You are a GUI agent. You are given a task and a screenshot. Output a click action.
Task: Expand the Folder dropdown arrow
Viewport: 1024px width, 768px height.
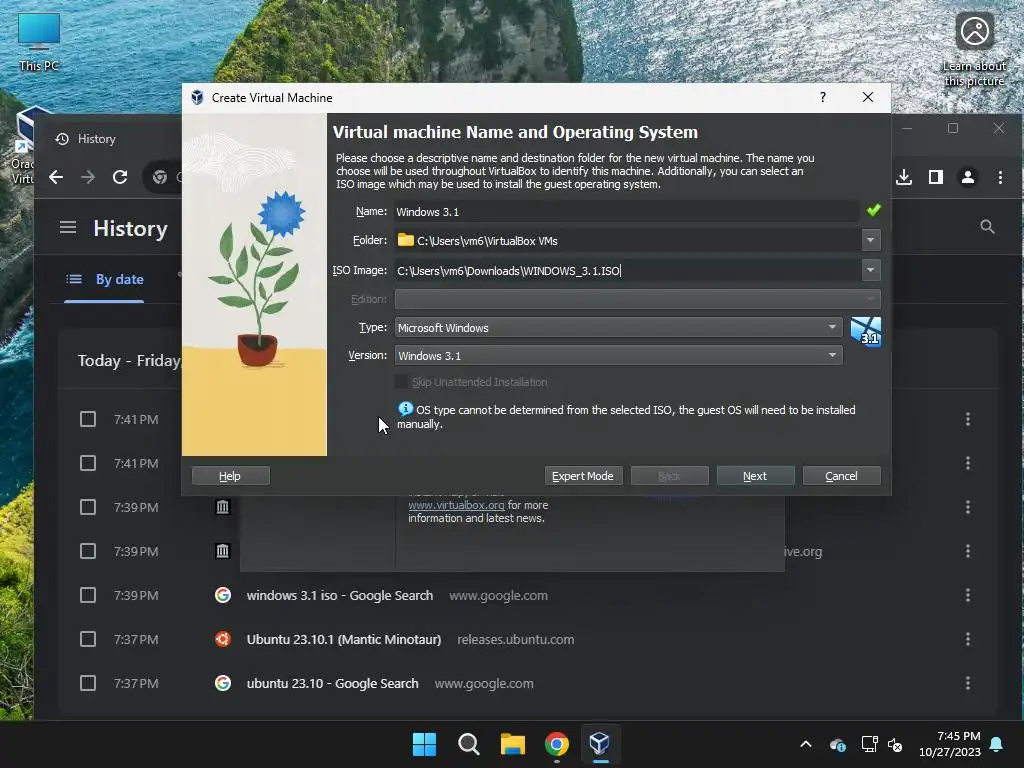pos(871,240)
